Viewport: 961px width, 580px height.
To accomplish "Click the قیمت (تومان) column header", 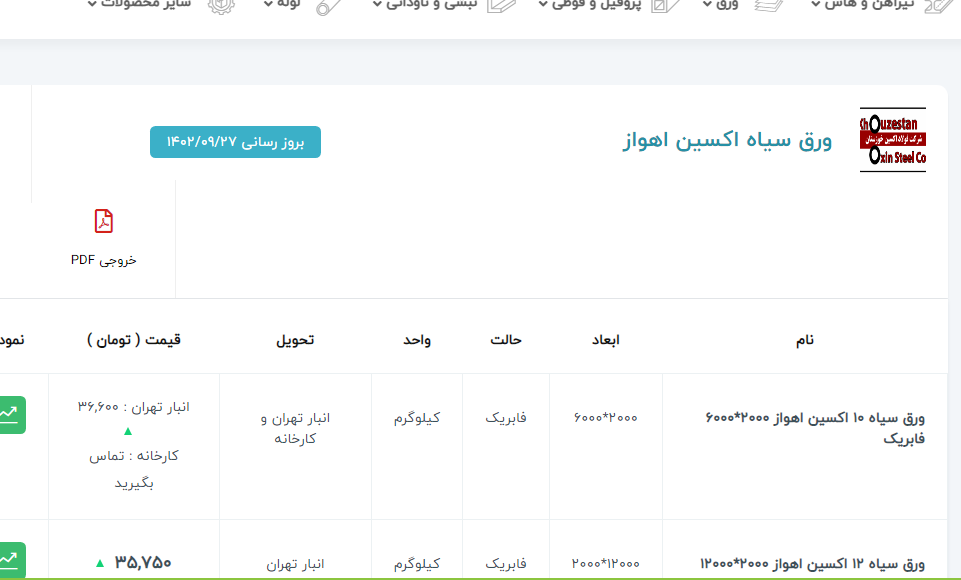I will coord(134,340).
